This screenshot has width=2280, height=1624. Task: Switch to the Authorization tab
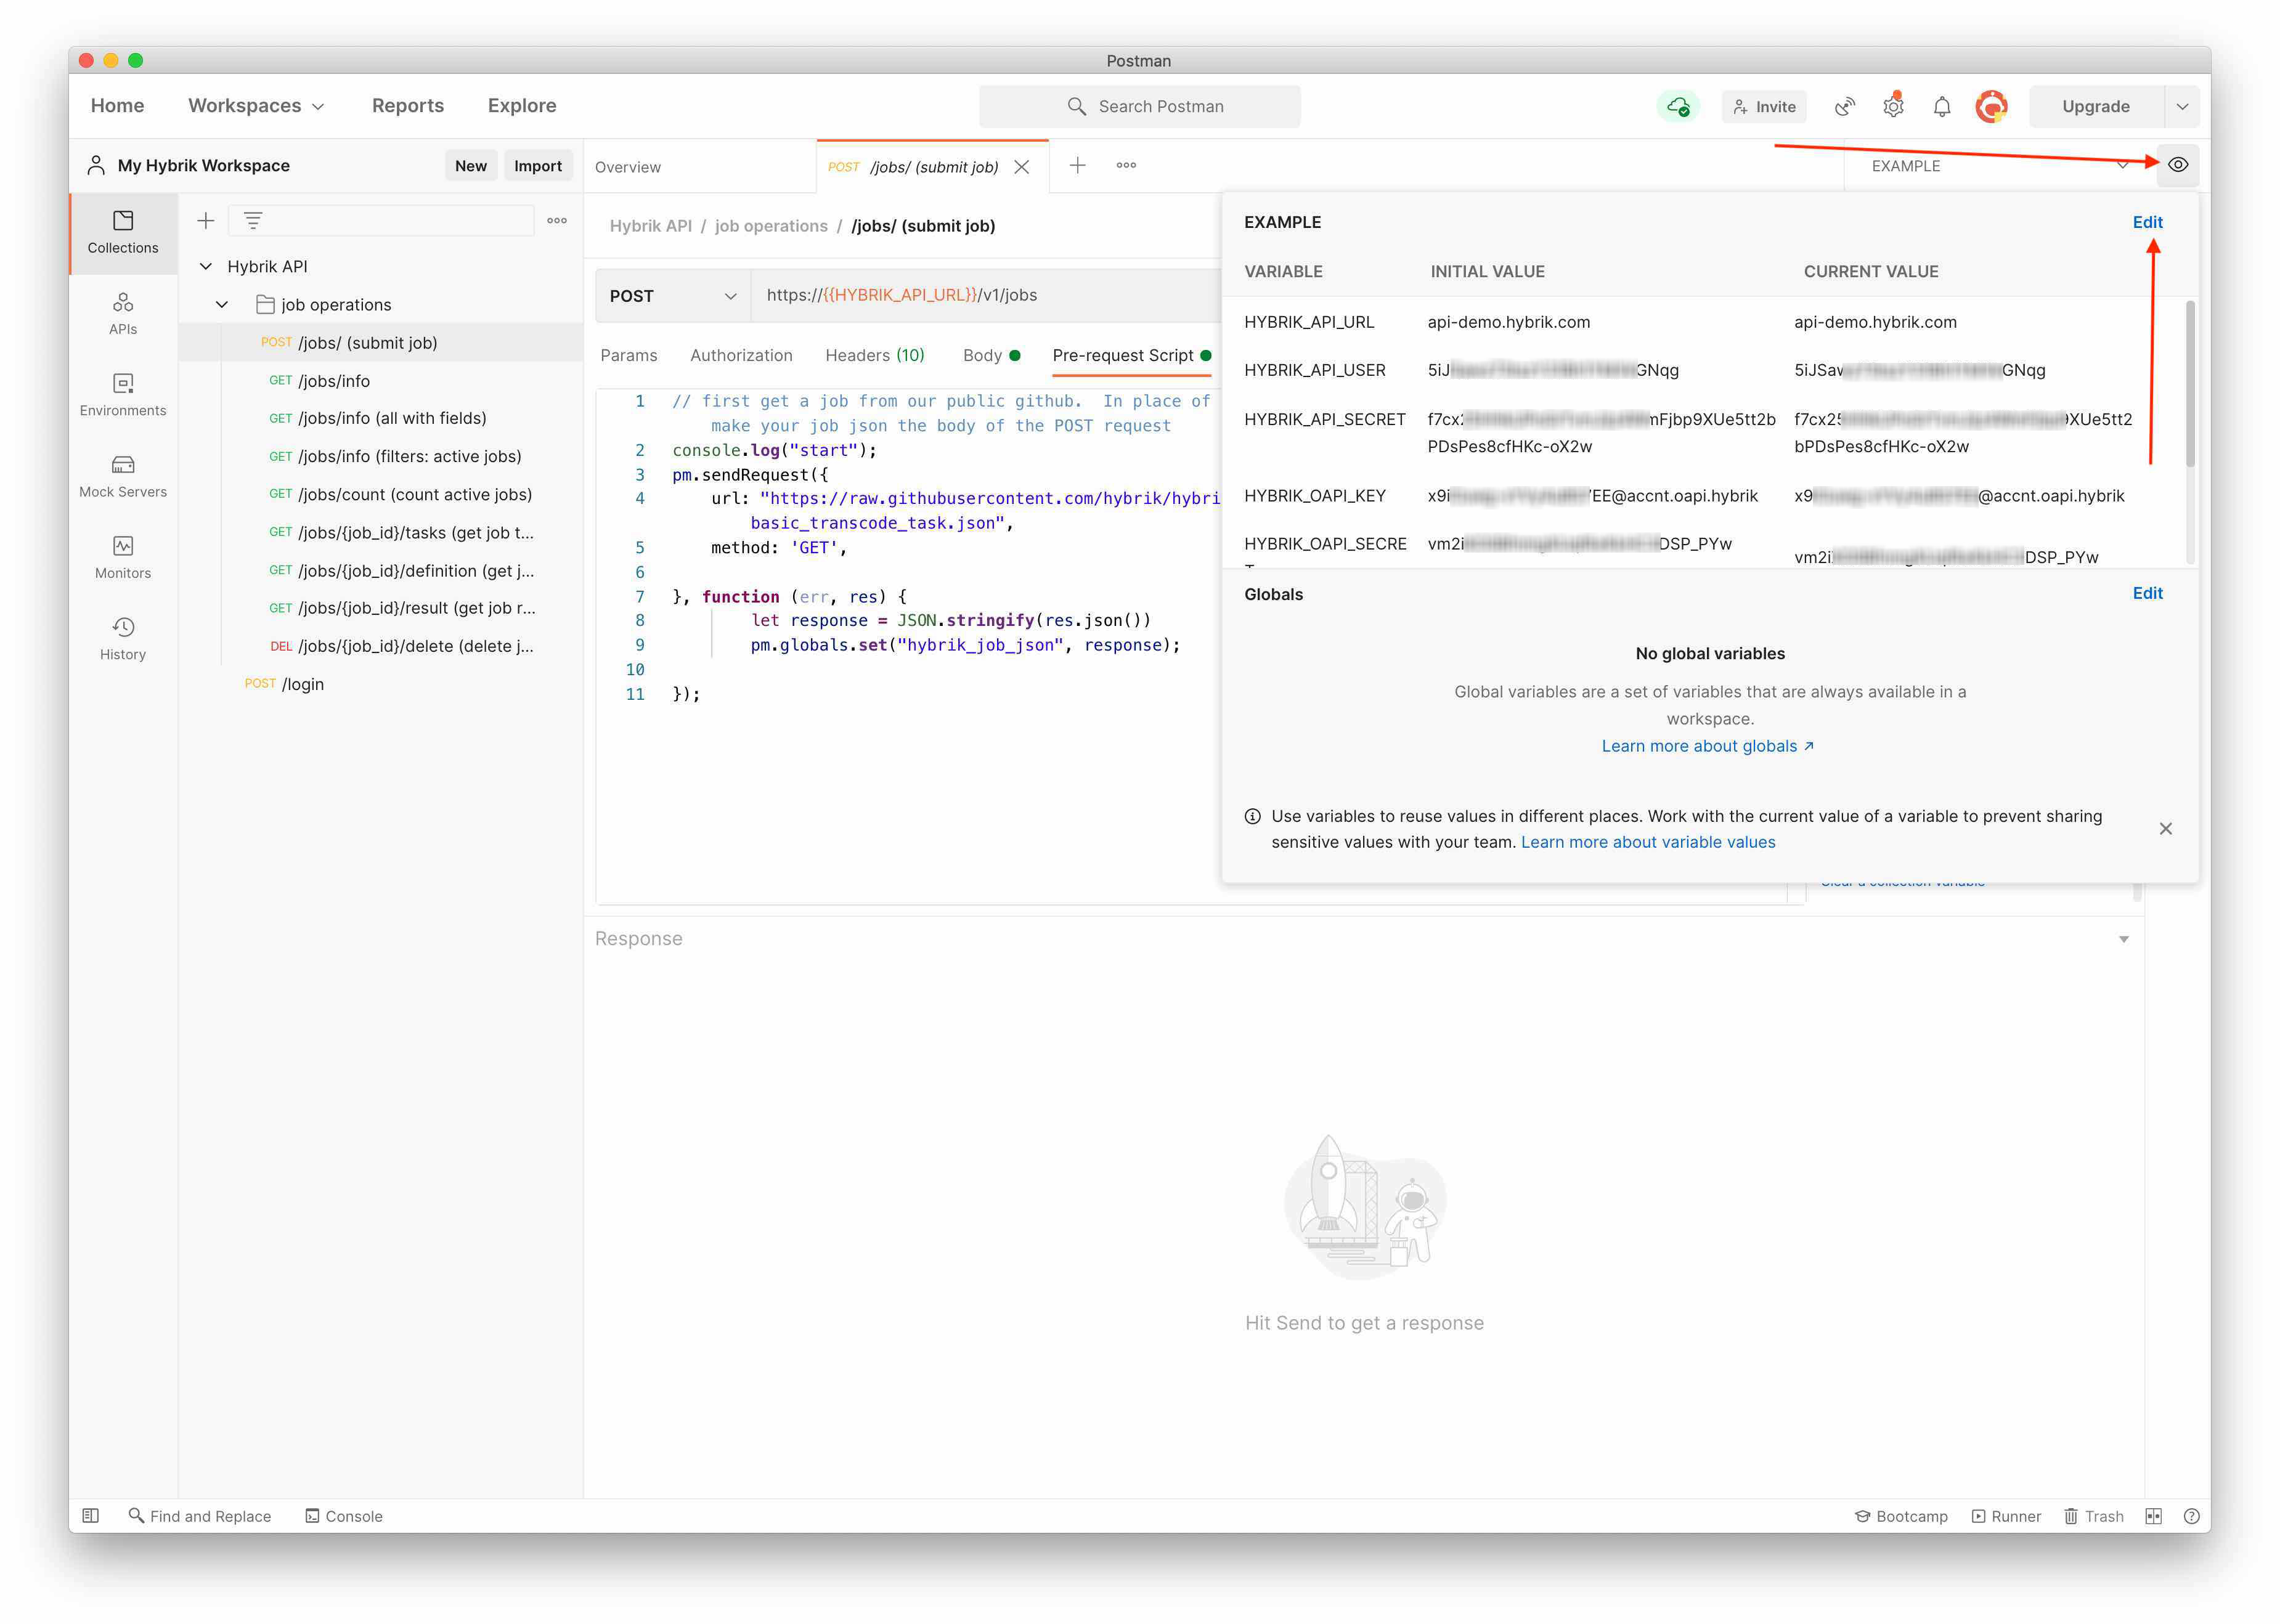[x=741, y=355]
